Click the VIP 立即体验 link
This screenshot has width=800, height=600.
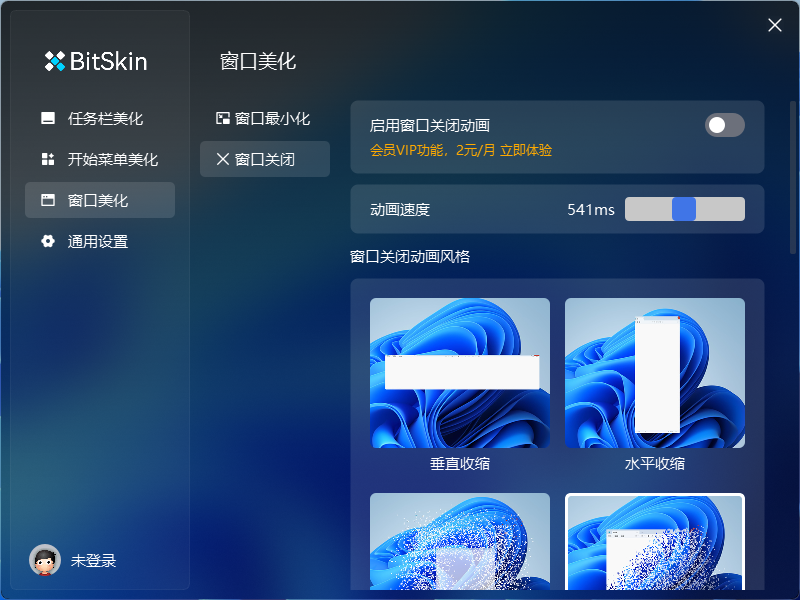(526, 150)
